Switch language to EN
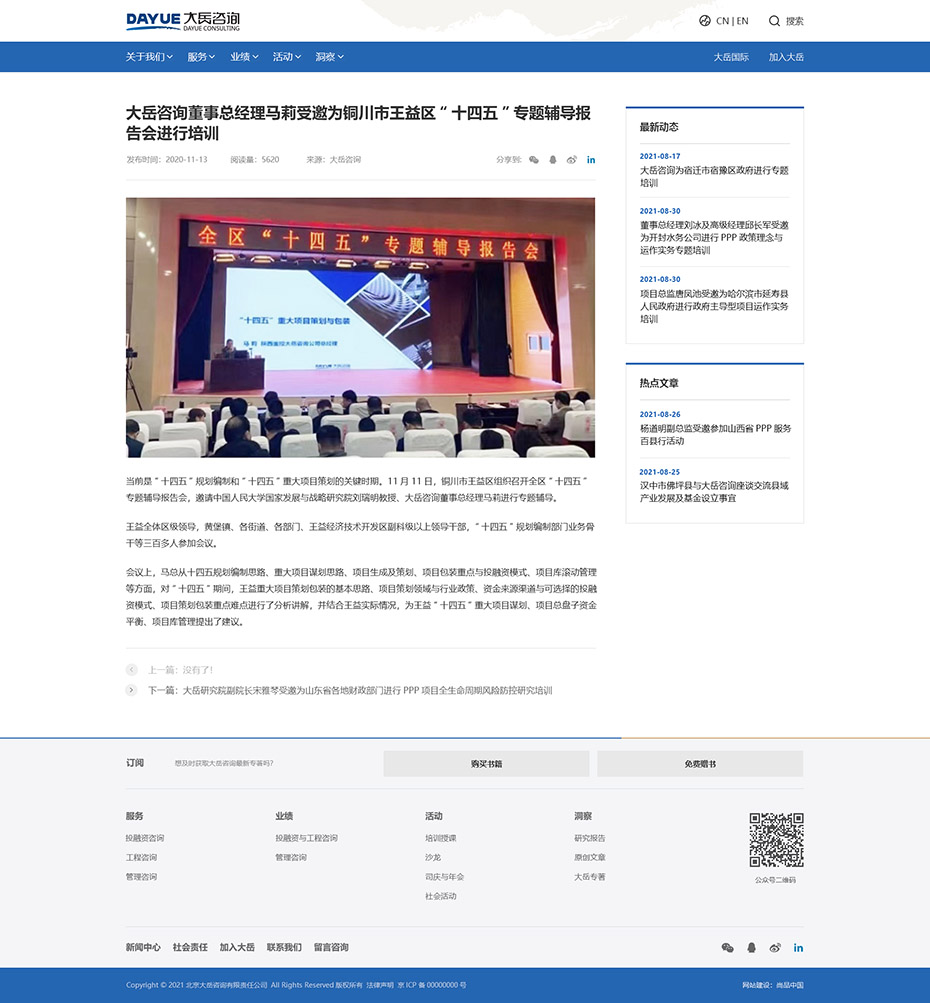This screenshot has width=930, height=1003. click(743, 21)
